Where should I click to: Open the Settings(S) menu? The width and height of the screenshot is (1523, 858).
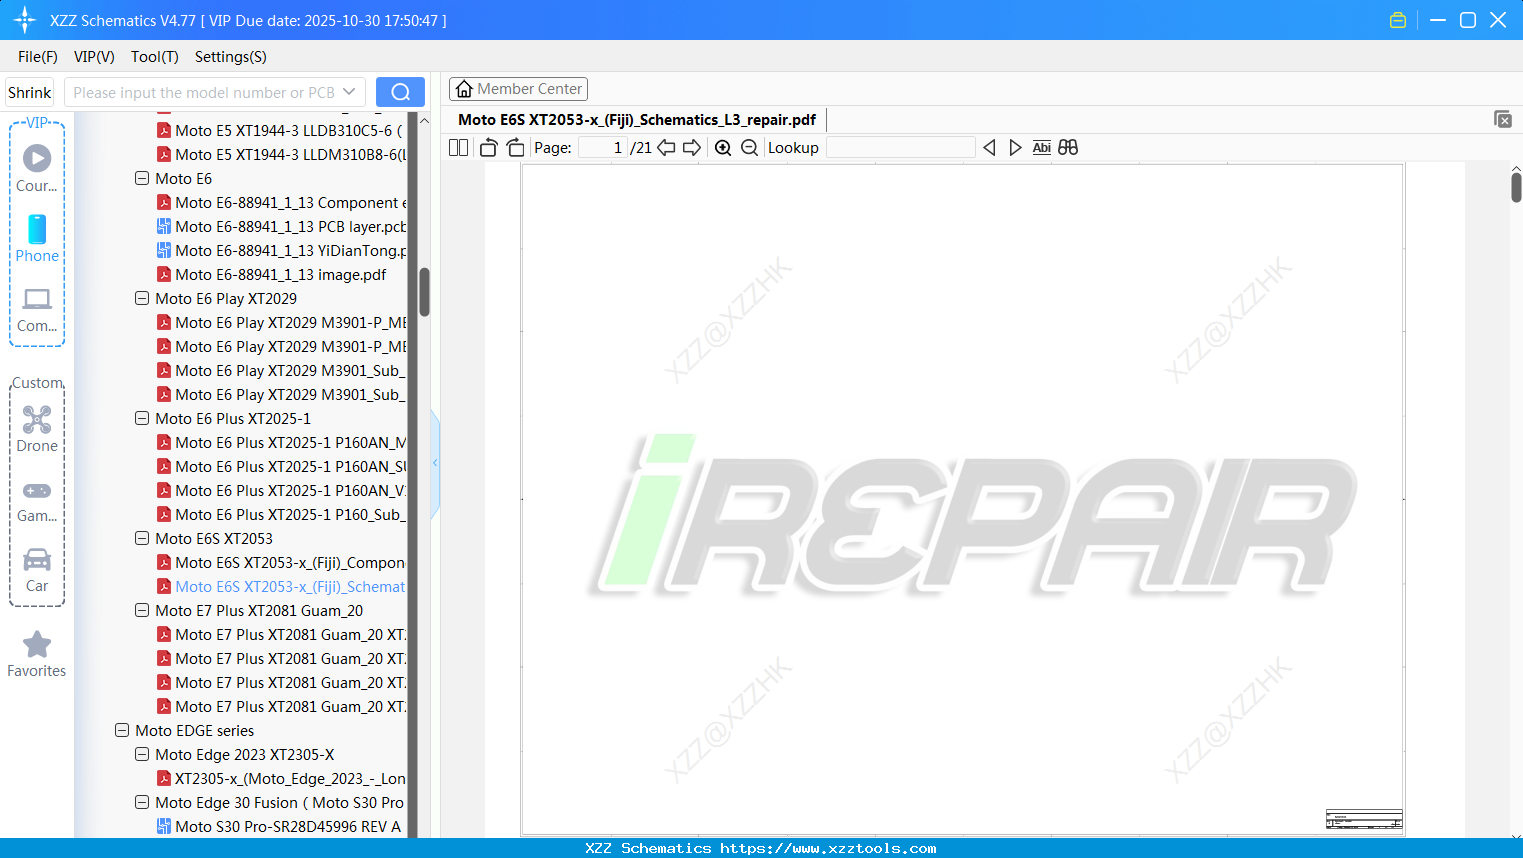[x=231, y=57]
